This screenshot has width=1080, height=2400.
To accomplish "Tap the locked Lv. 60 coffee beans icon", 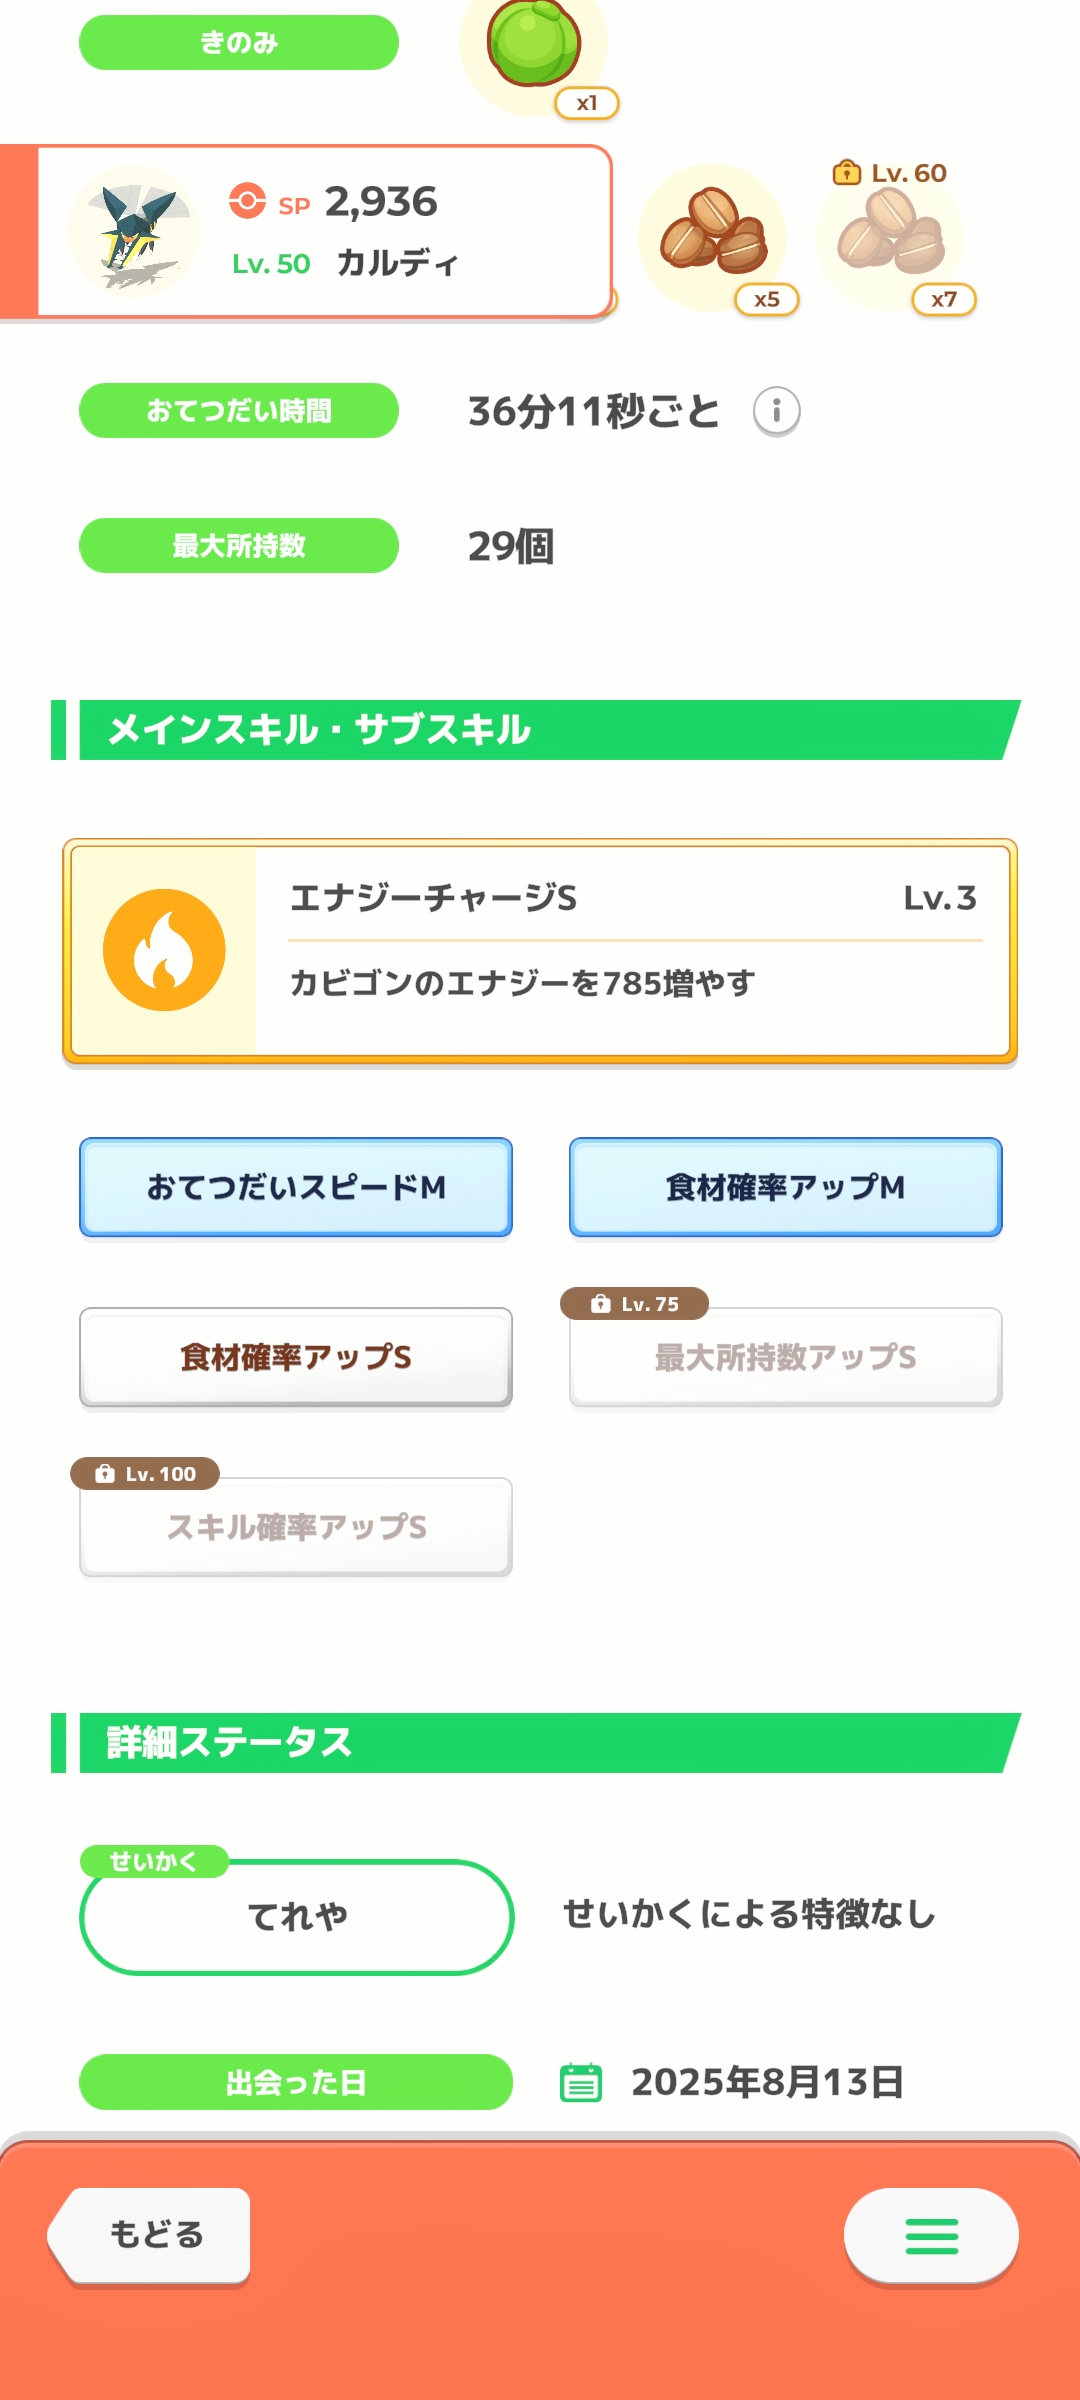I will tap(890, 236).
